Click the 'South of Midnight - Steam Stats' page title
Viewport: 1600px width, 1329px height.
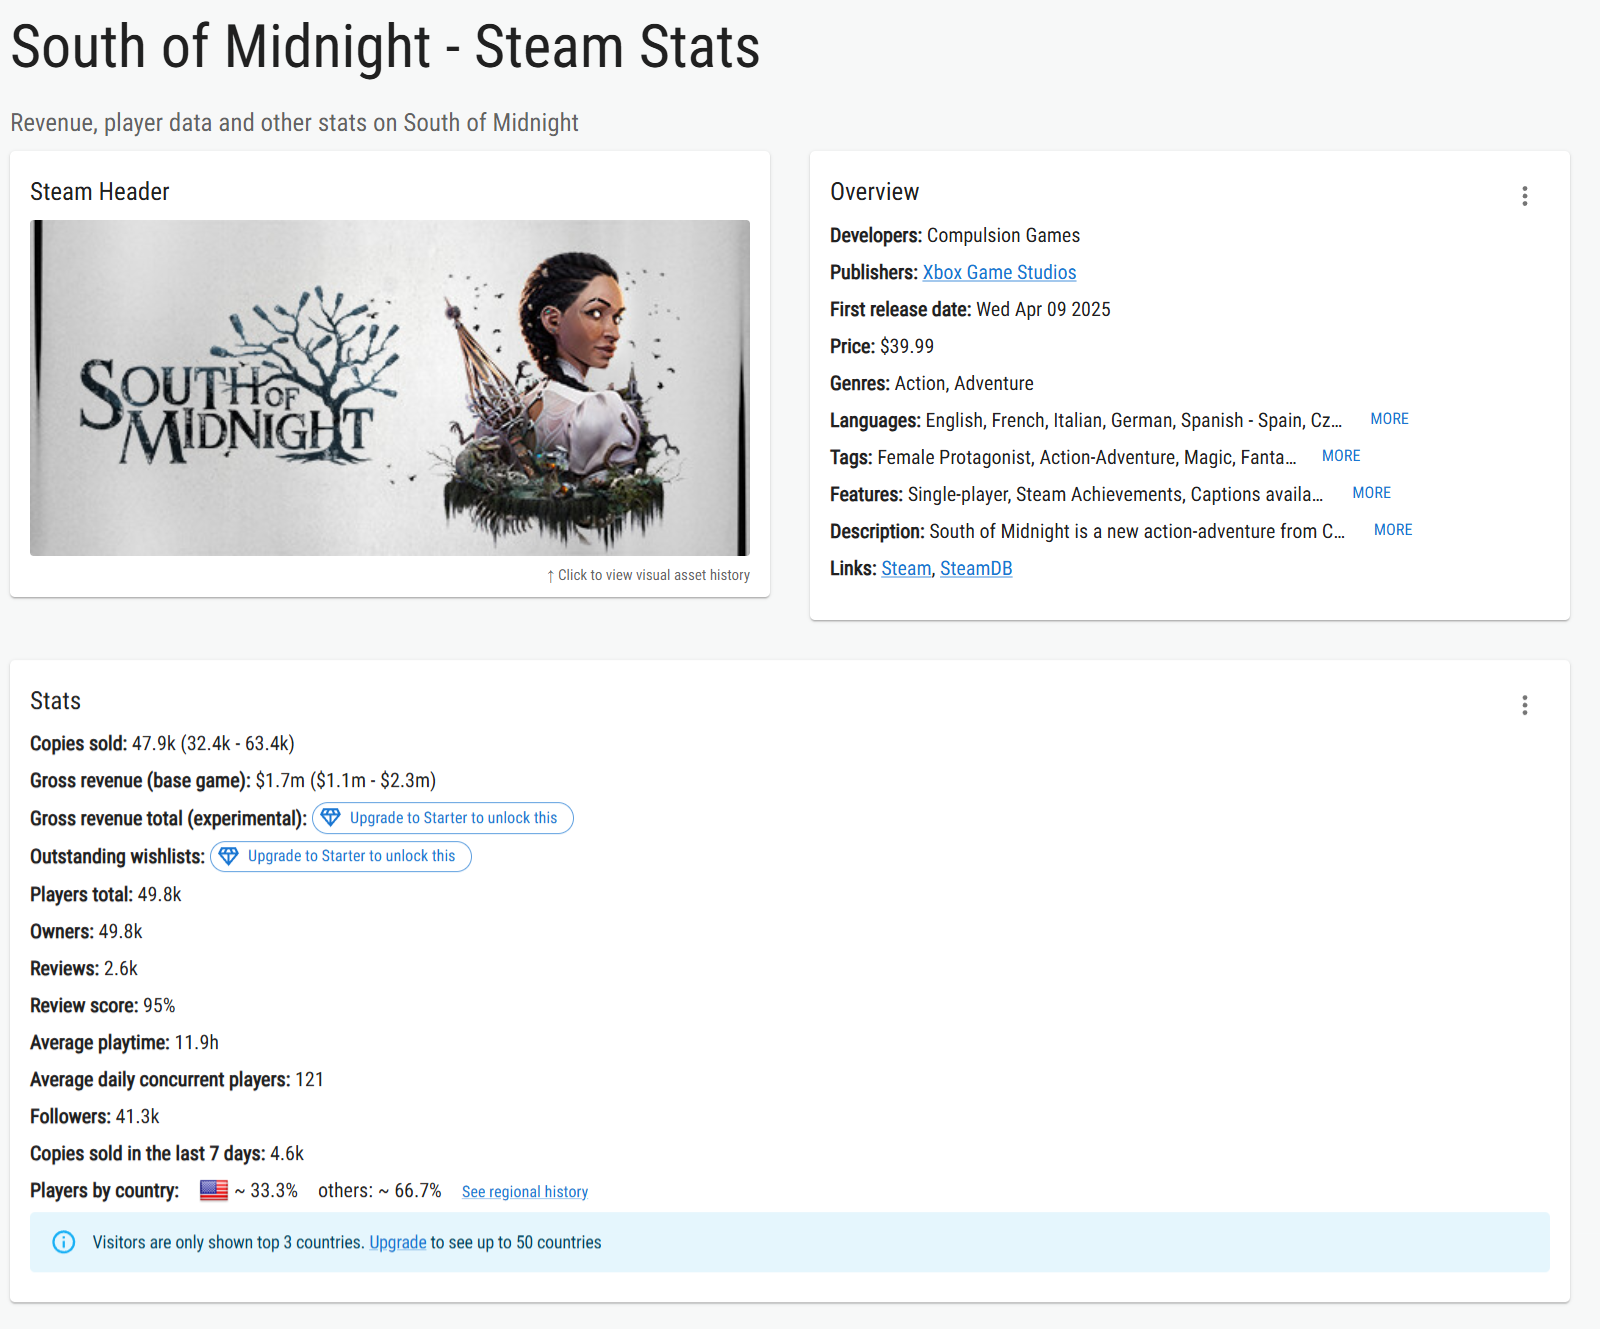[385, 47]
